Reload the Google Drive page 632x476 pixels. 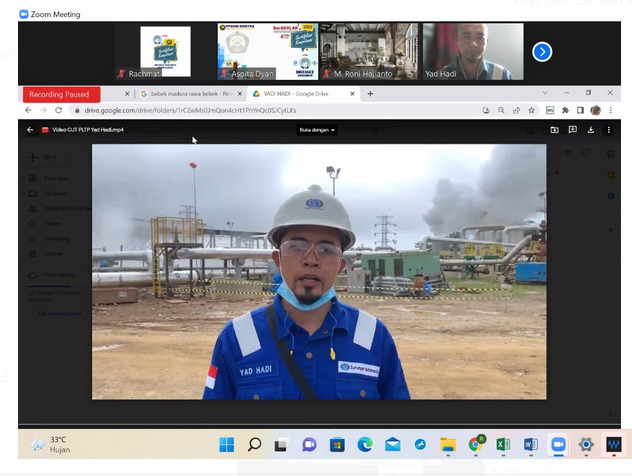(58, 110)
